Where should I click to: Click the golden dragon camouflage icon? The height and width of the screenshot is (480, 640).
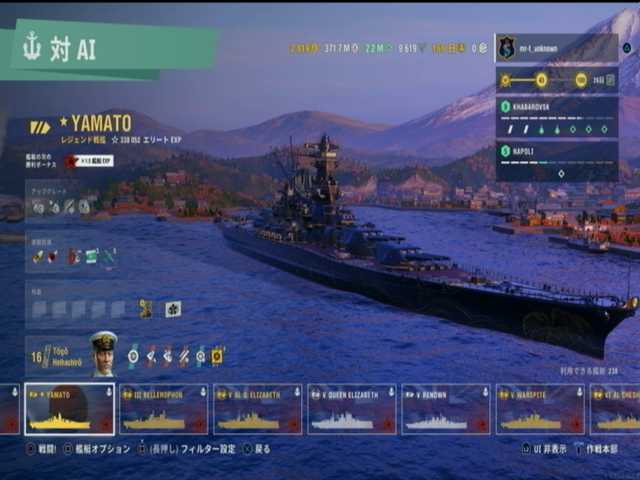point(145,309)
